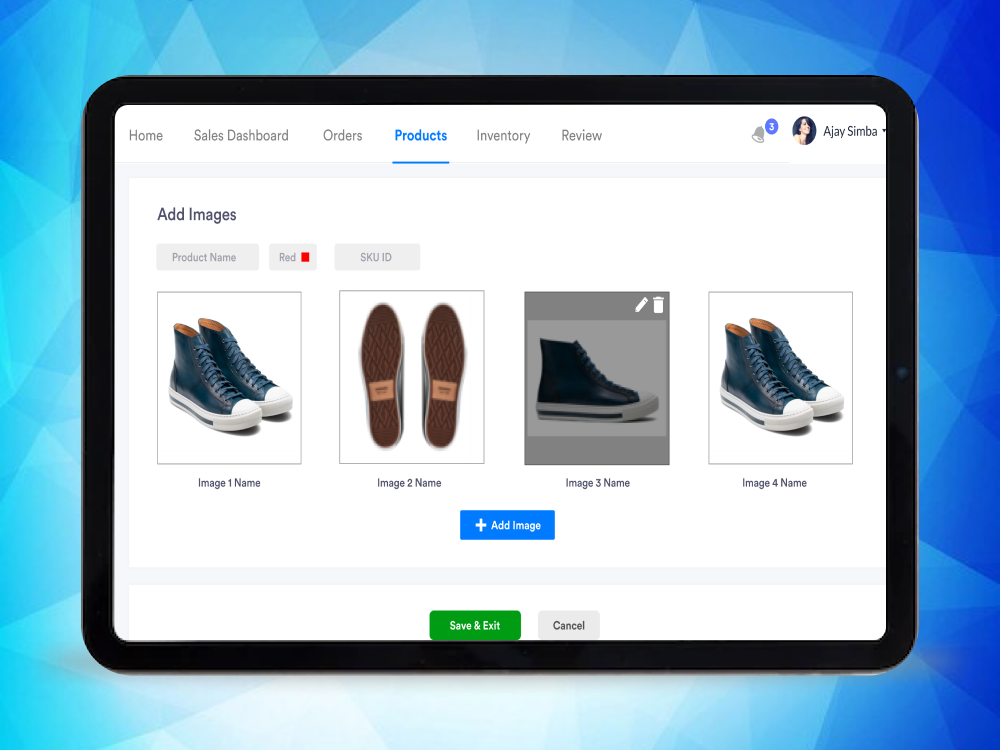This screenshot has width=1000, height=750.
Task: Click the Product Name field
Action: (207, 257)
